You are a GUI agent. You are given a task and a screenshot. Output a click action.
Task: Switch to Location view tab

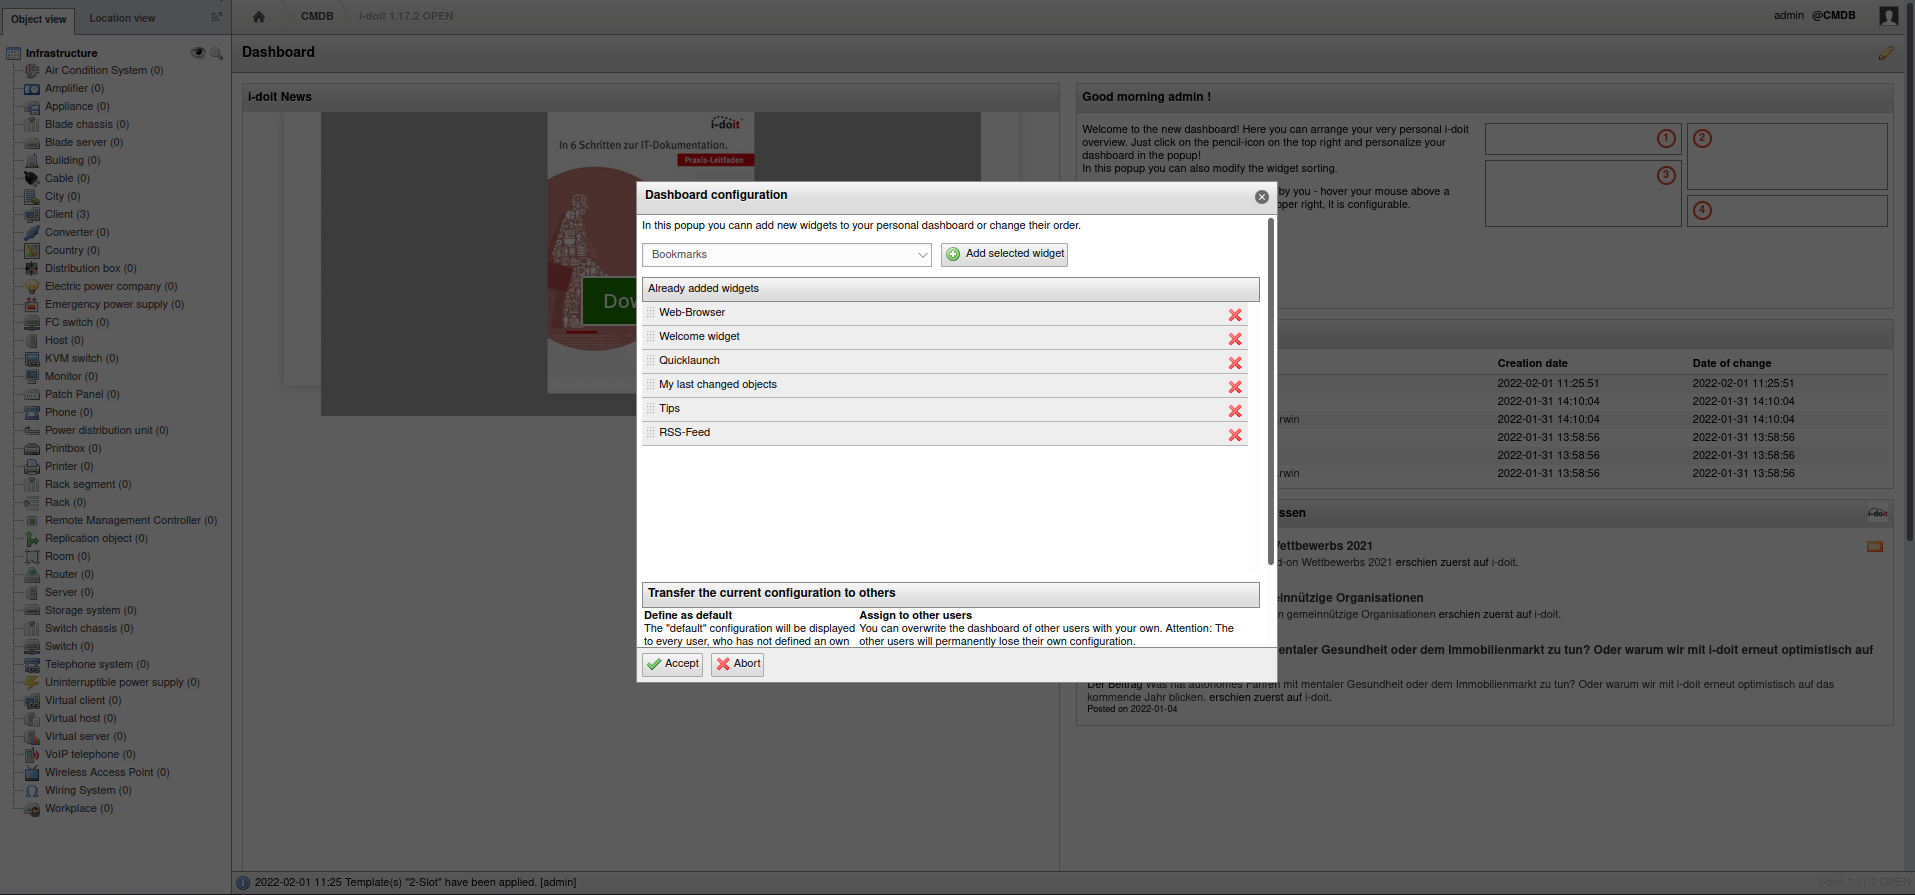[x=122, y=18]
